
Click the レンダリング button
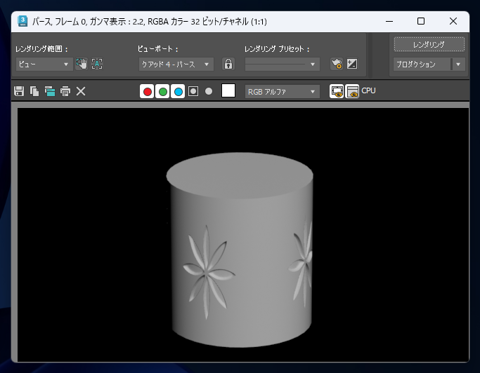pyautogui.click(x=429, y=44)
